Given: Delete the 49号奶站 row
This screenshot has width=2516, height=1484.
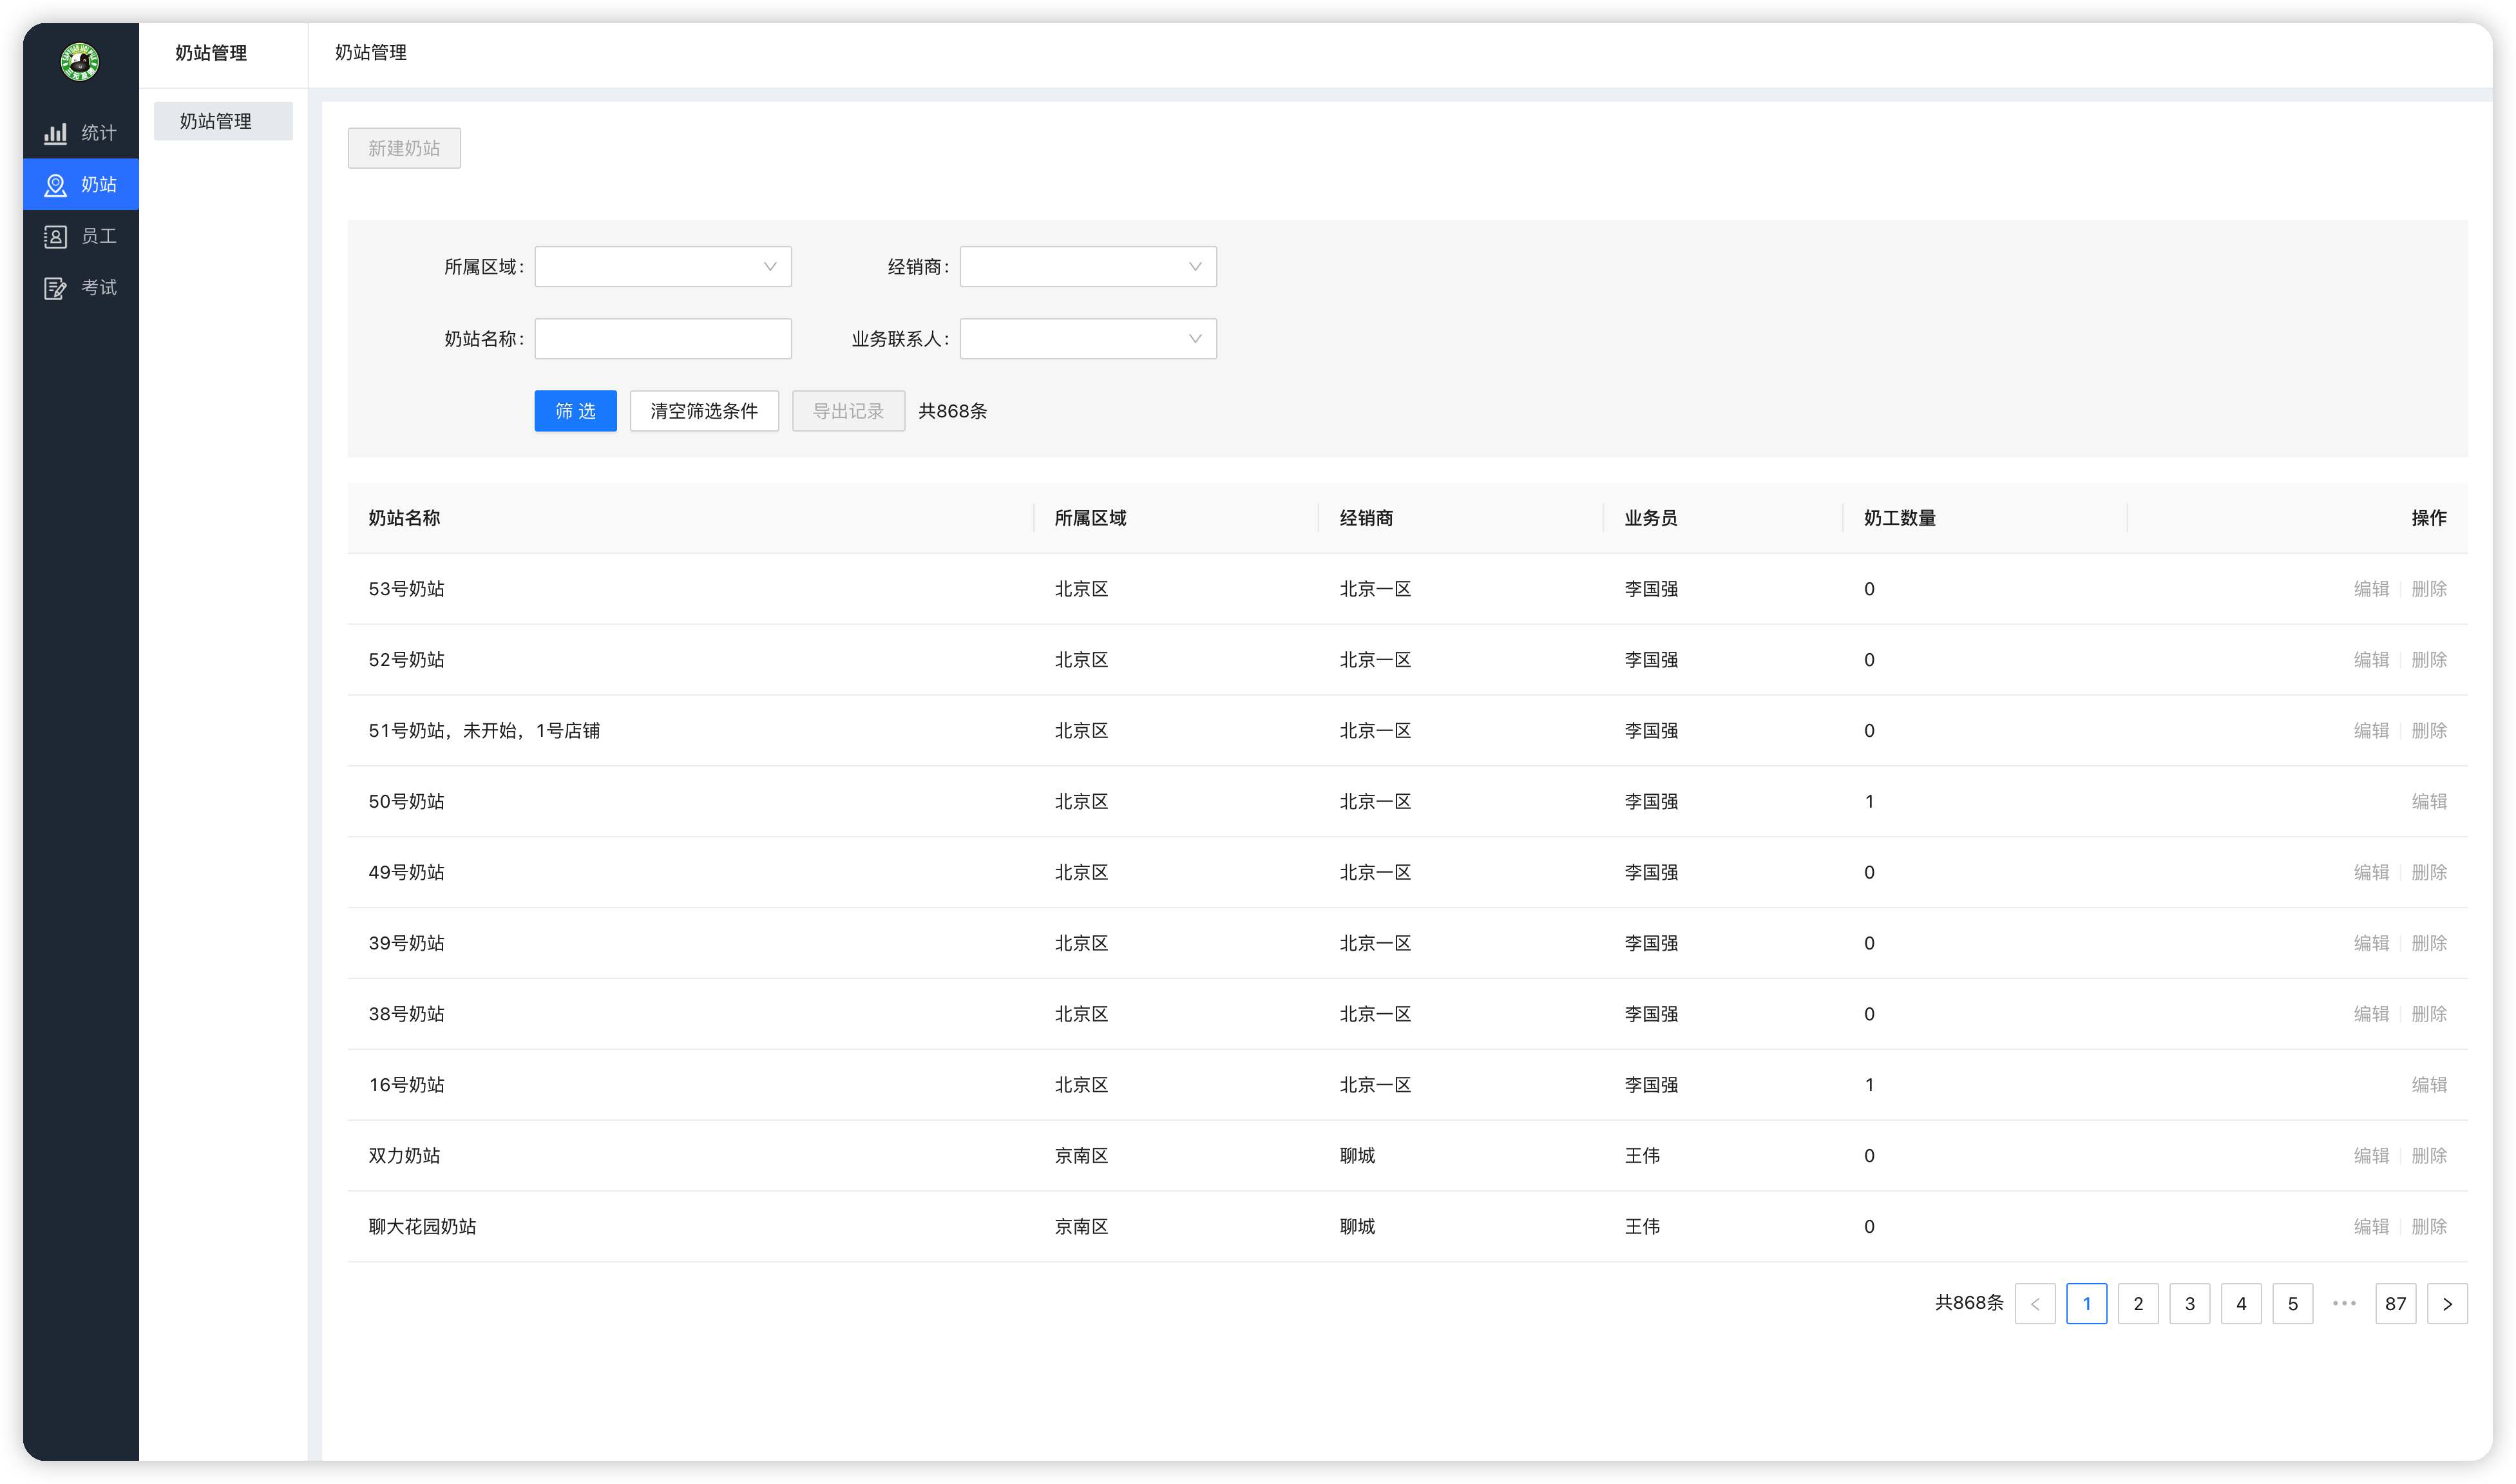Looking at the screenshot, I should [2429, 873].
